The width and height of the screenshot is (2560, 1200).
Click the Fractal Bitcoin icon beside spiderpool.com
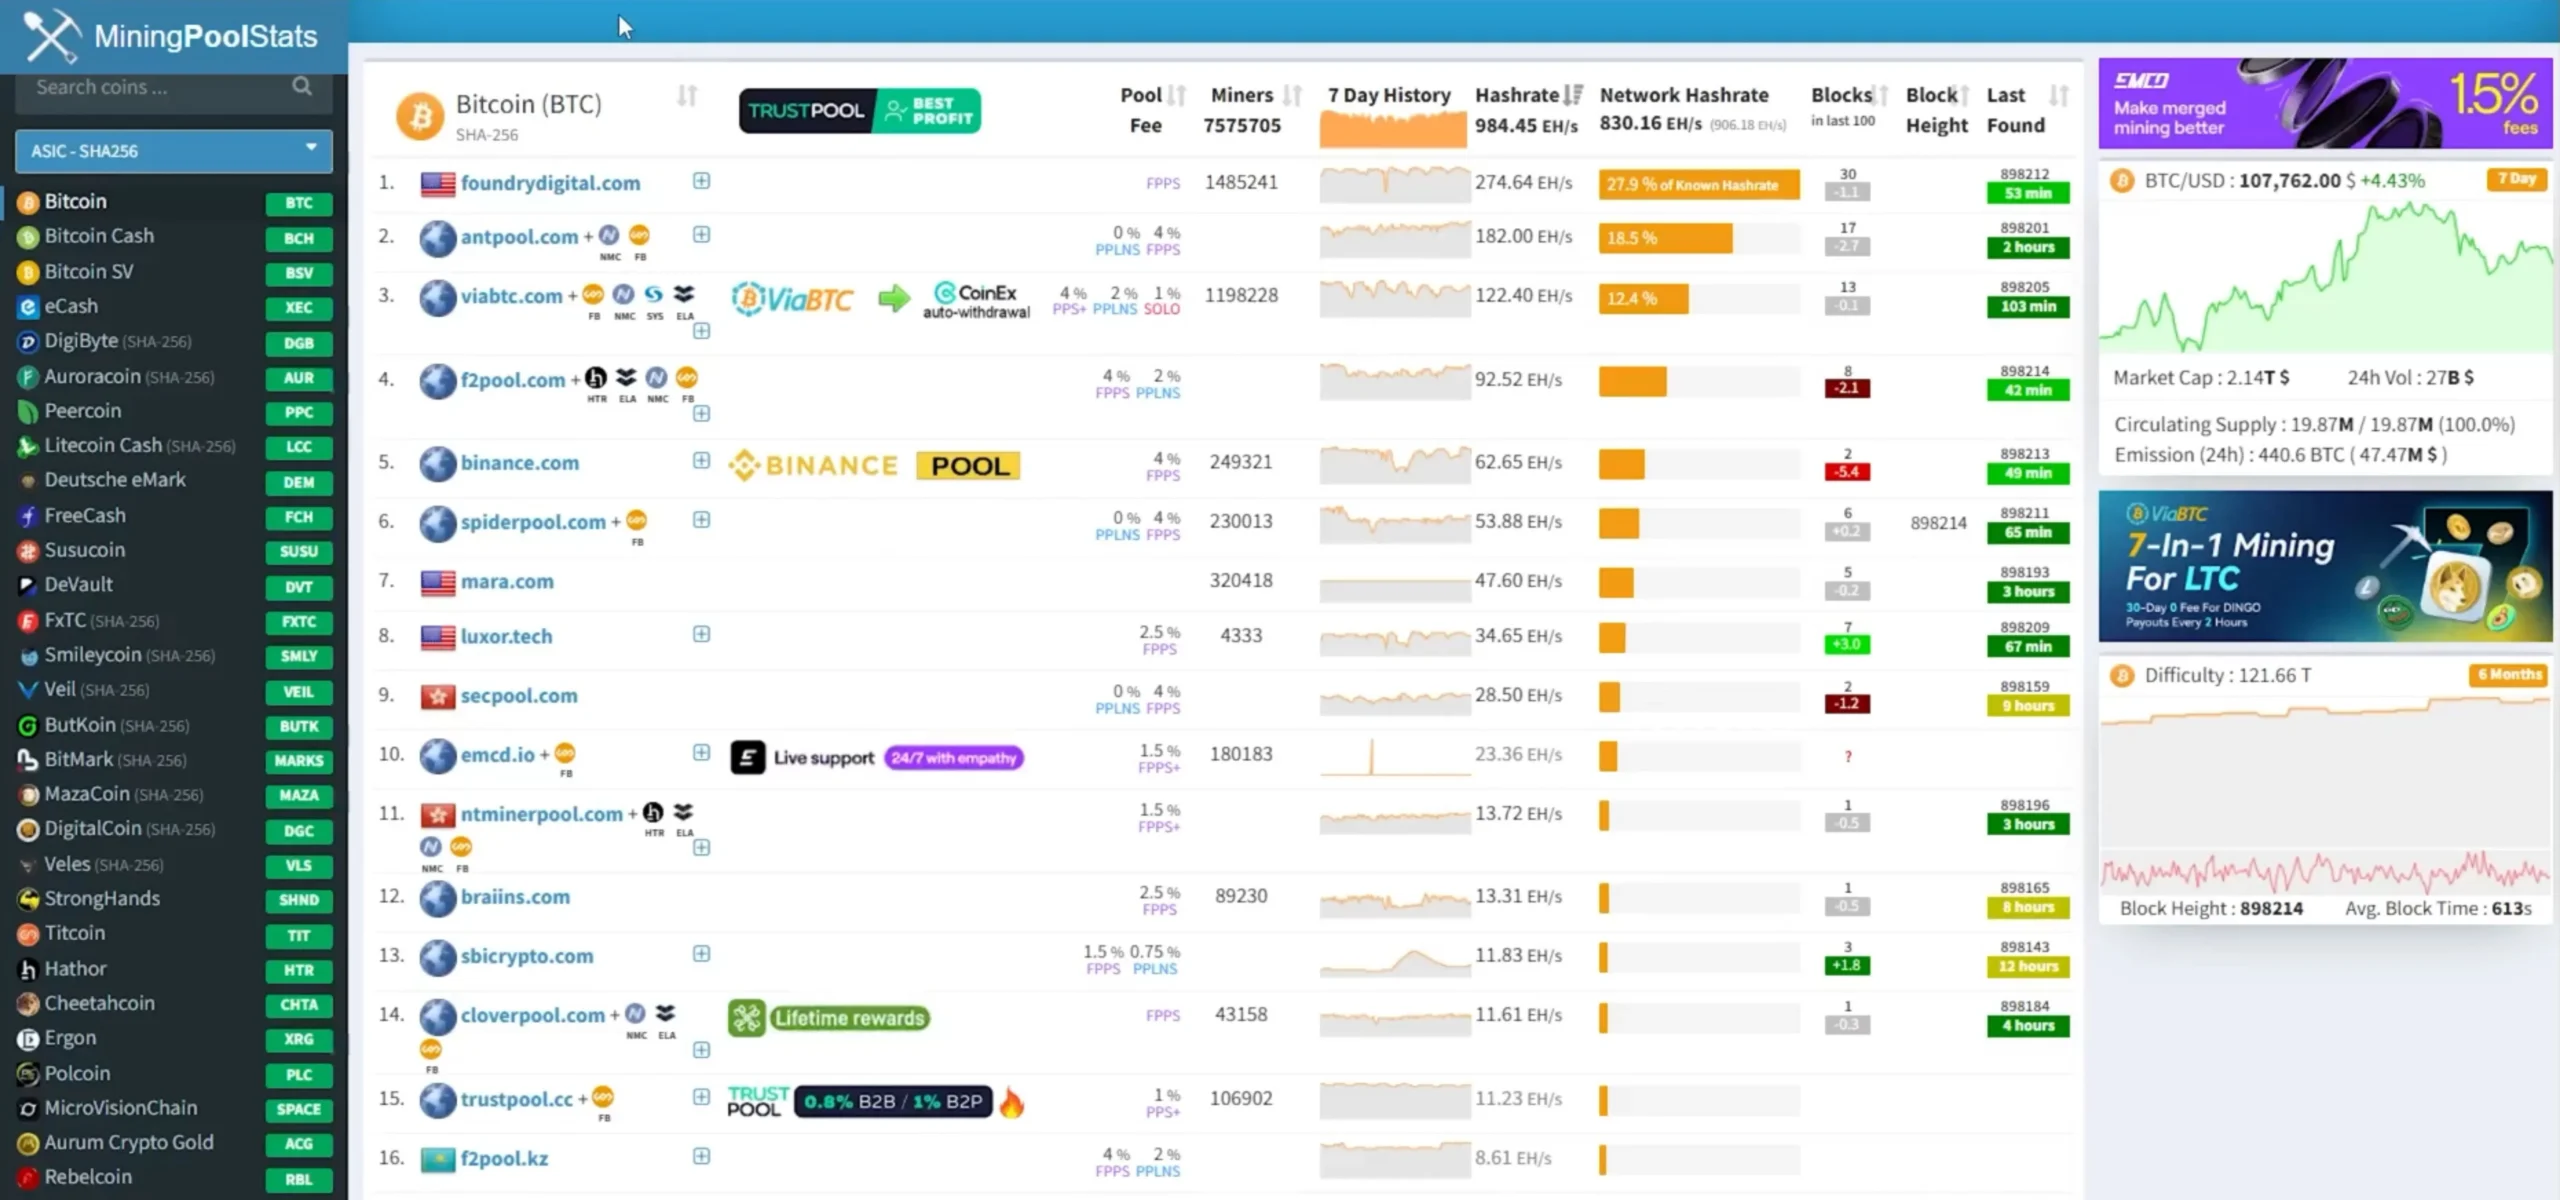[x=637, y=520]
